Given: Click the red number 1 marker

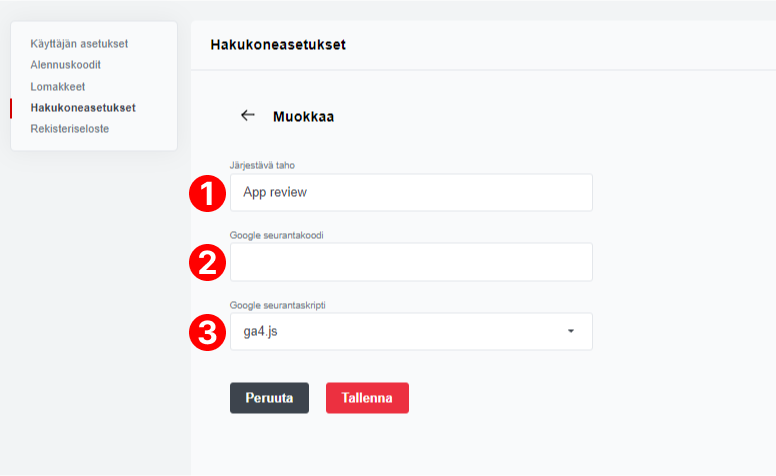Looking at the screenshot, I should 207,193.
